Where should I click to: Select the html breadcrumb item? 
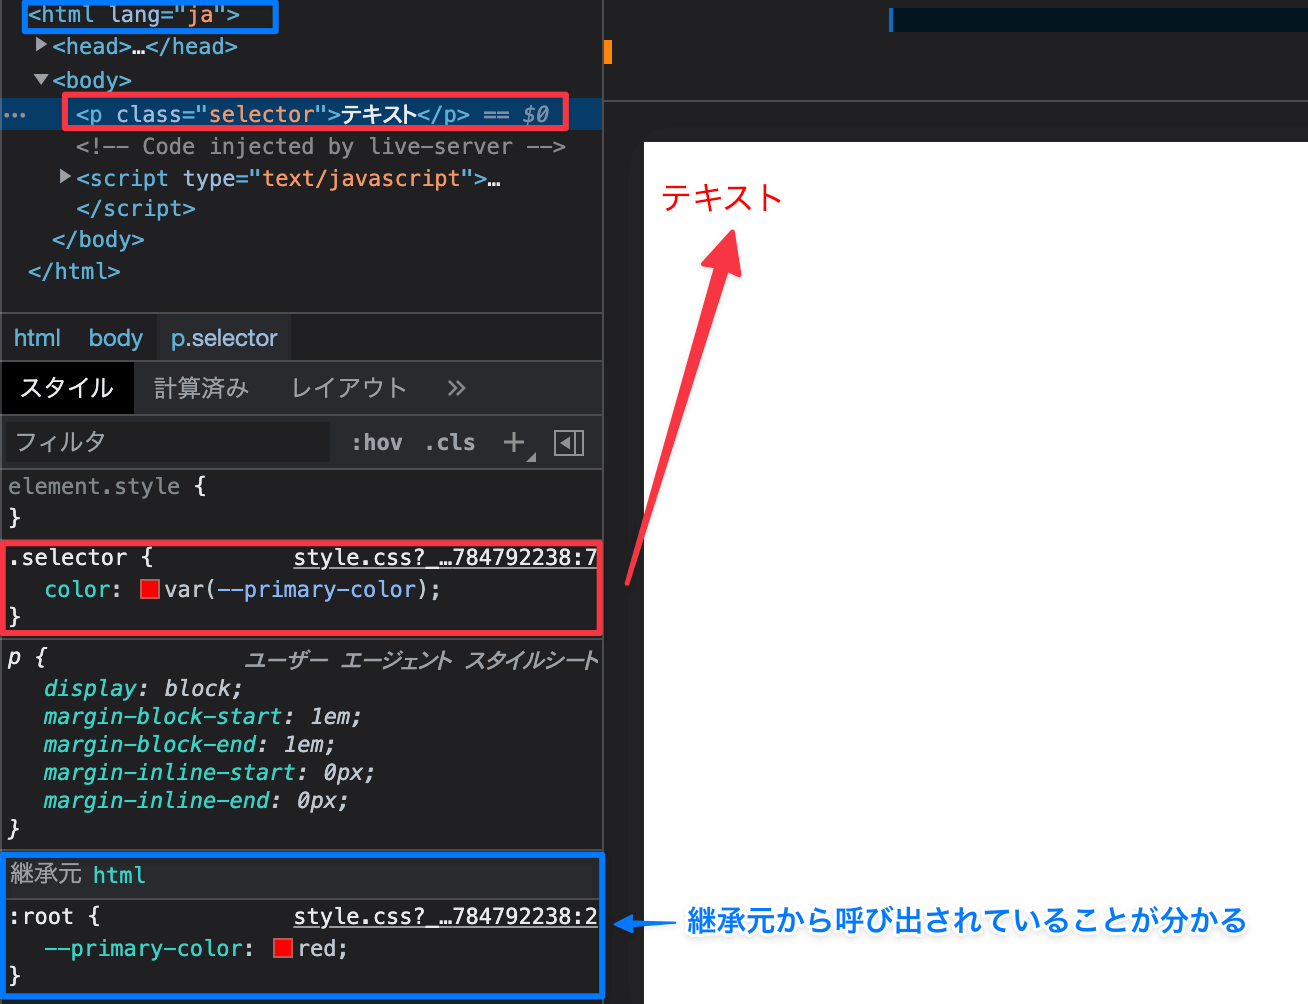click(37, 338)
